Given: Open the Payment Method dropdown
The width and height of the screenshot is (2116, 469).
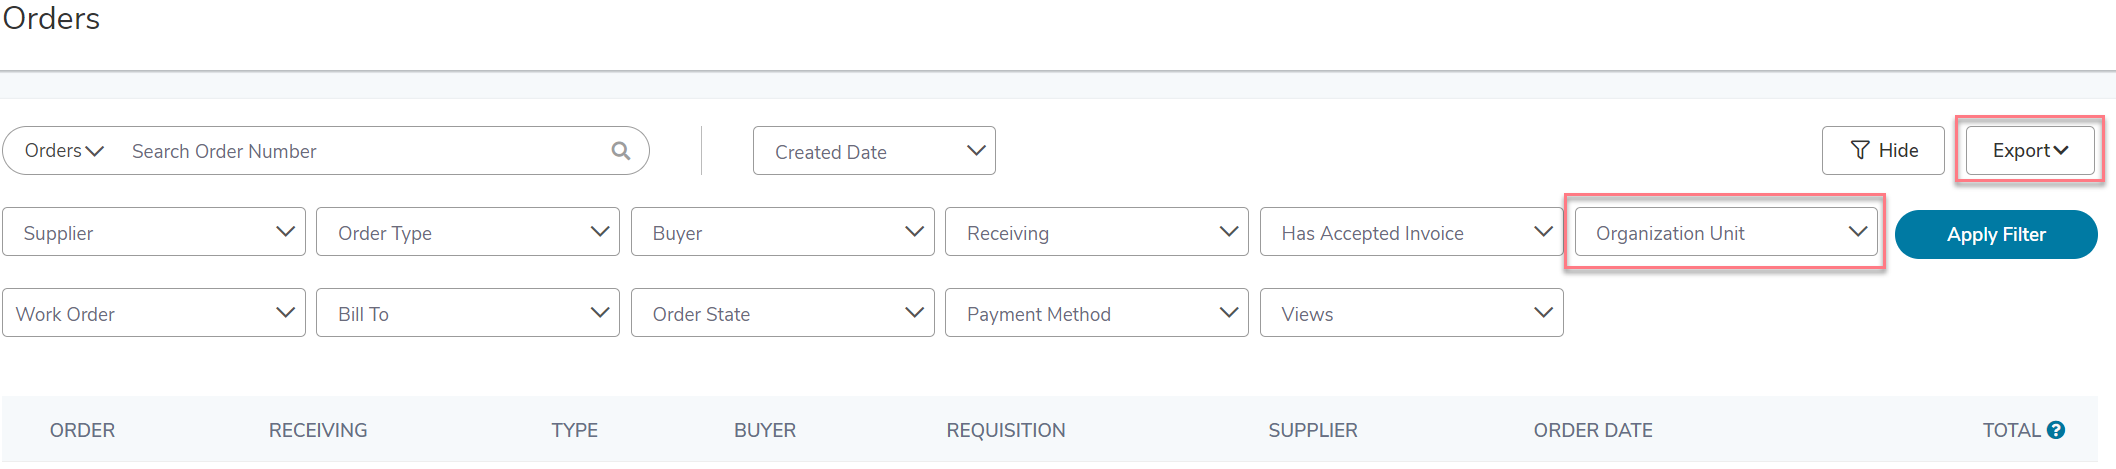Looking at the screenshot, I should tap(1097, 313).
